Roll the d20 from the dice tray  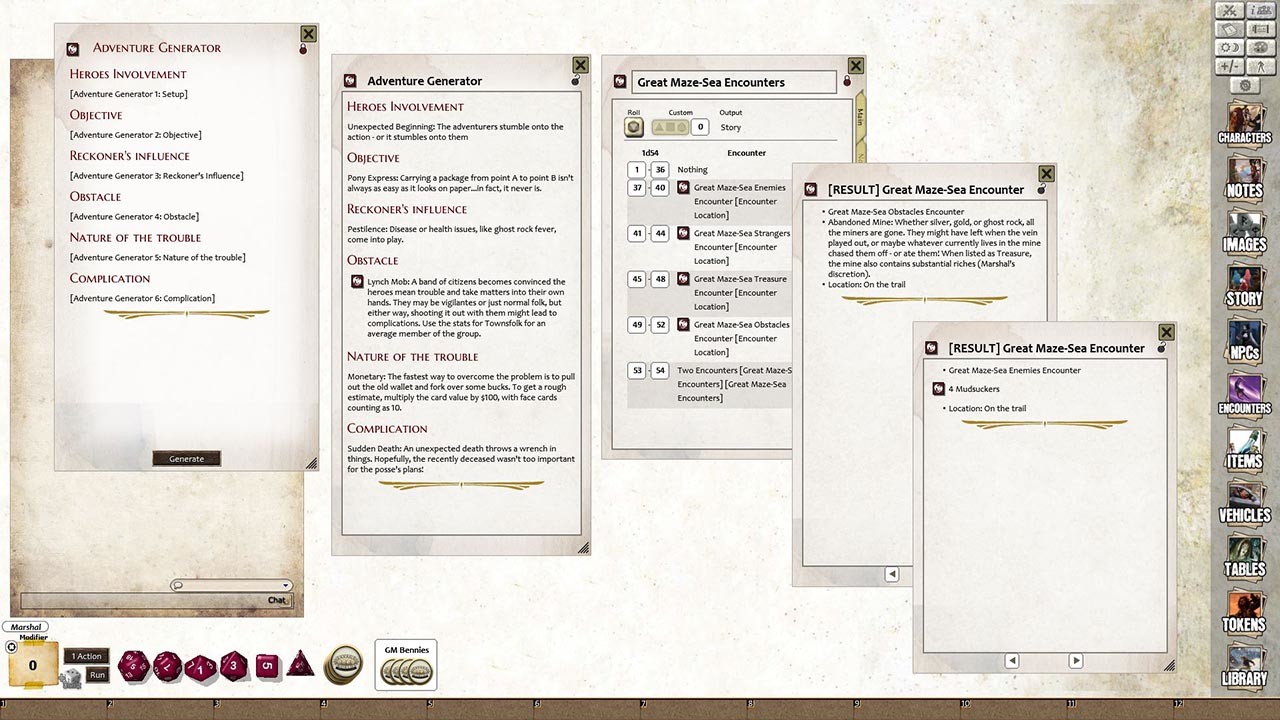[132, 665]
